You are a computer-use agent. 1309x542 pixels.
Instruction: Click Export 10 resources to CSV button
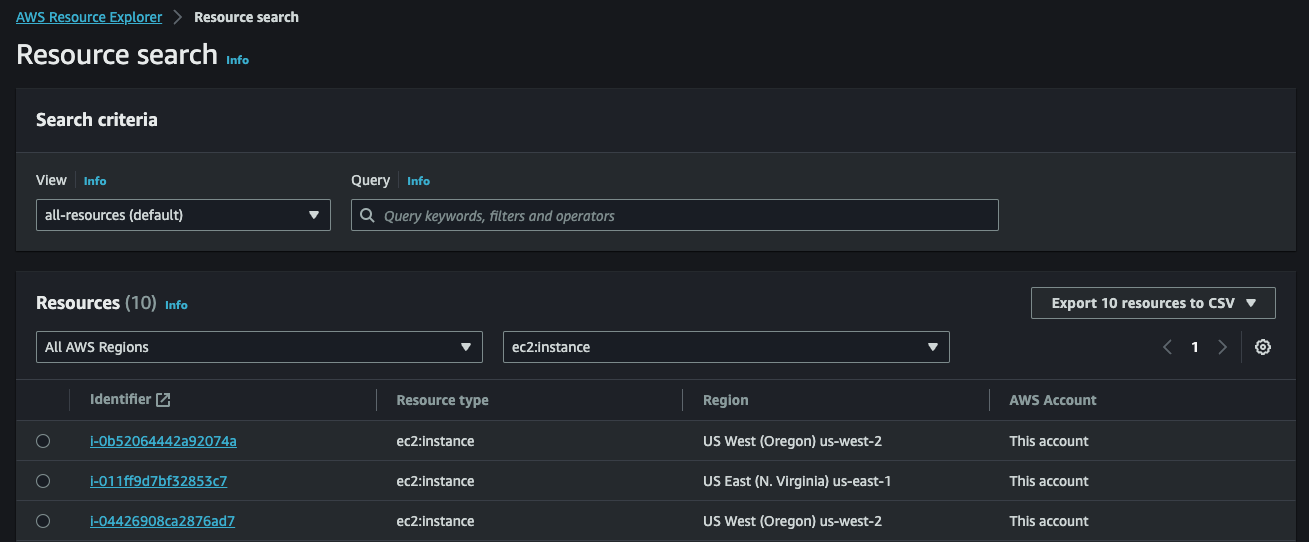[1153, 303]
